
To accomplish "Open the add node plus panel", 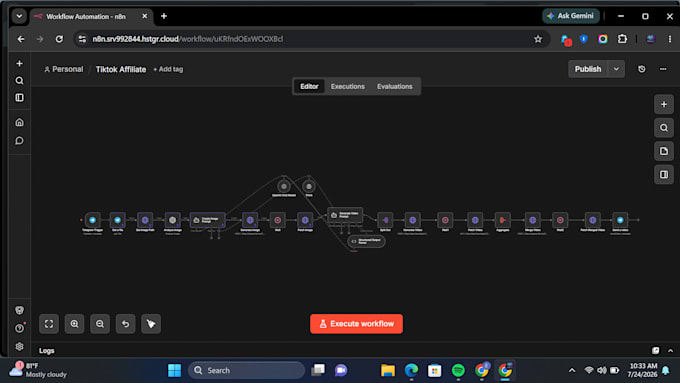I will [x=664, y=104].
